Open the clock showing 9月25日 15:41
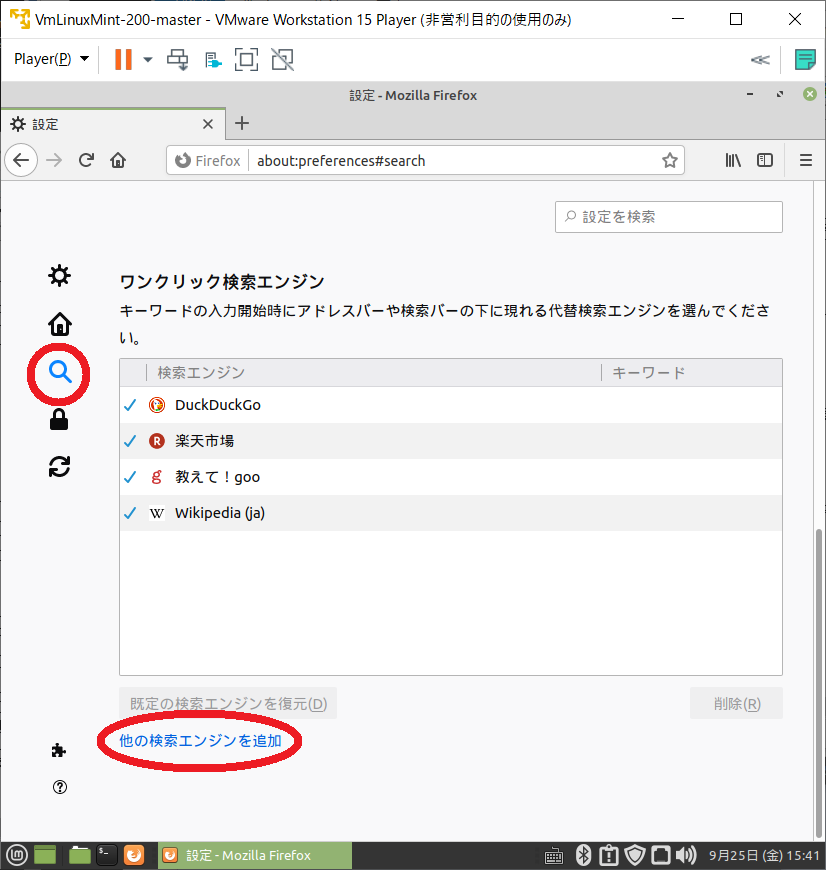826x870 pixels. pos(764,856)
